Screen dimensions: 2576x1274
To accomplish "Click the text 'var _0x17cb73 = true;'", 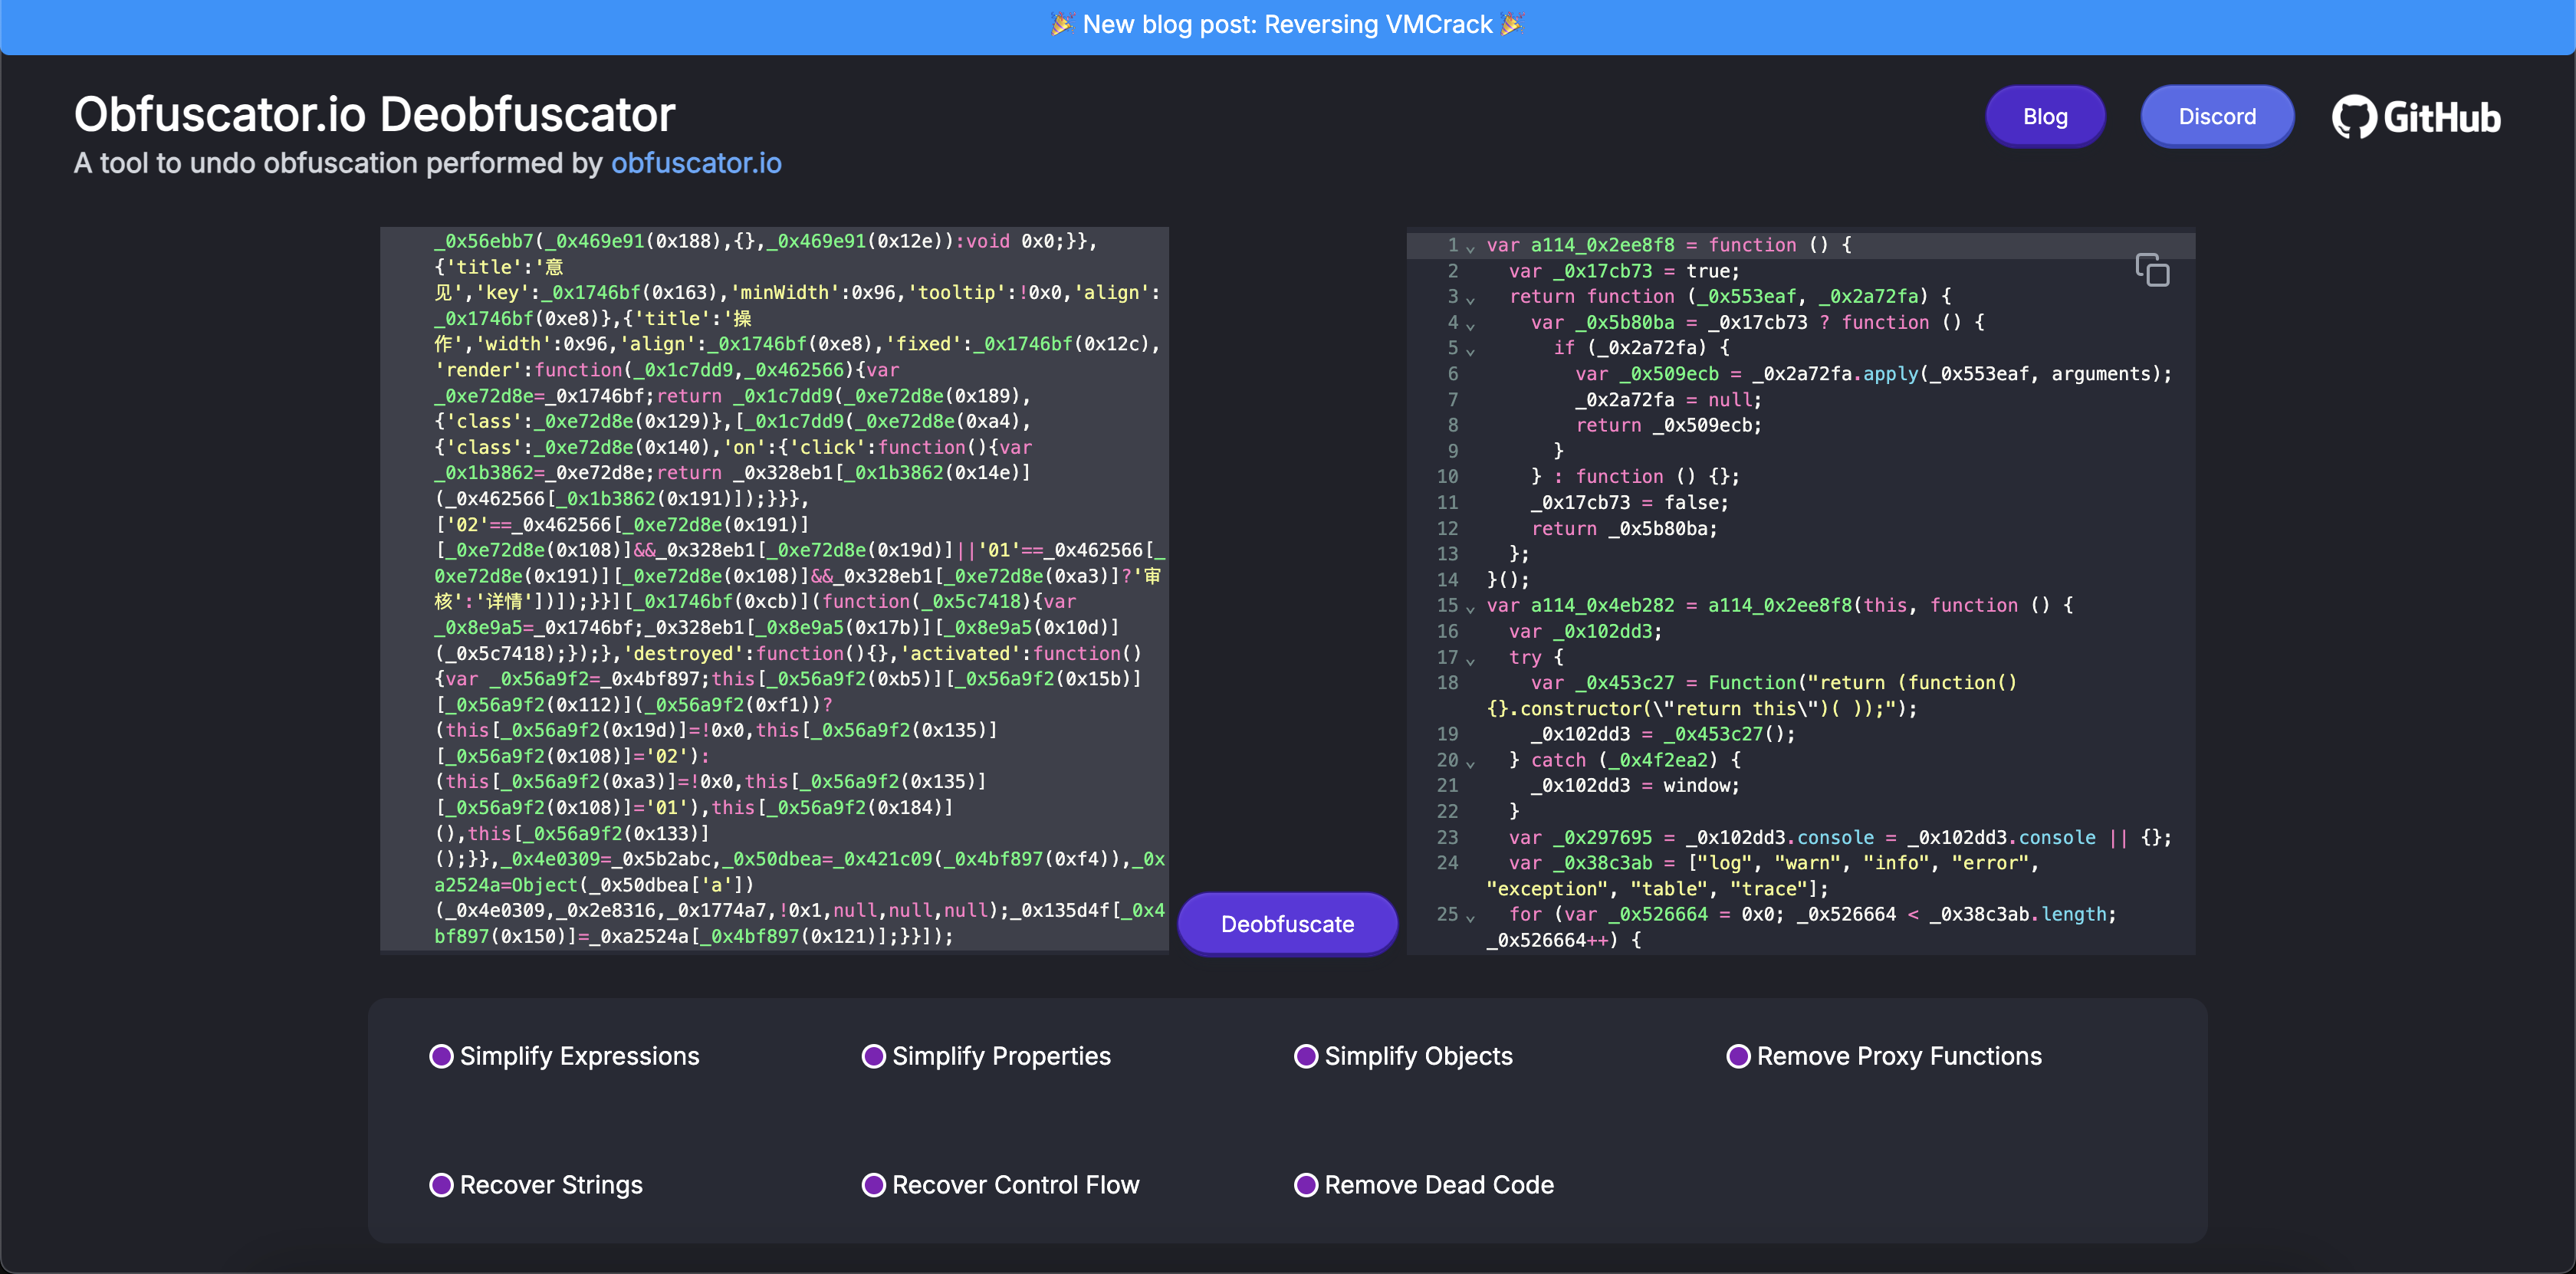I will [1624, 271].
